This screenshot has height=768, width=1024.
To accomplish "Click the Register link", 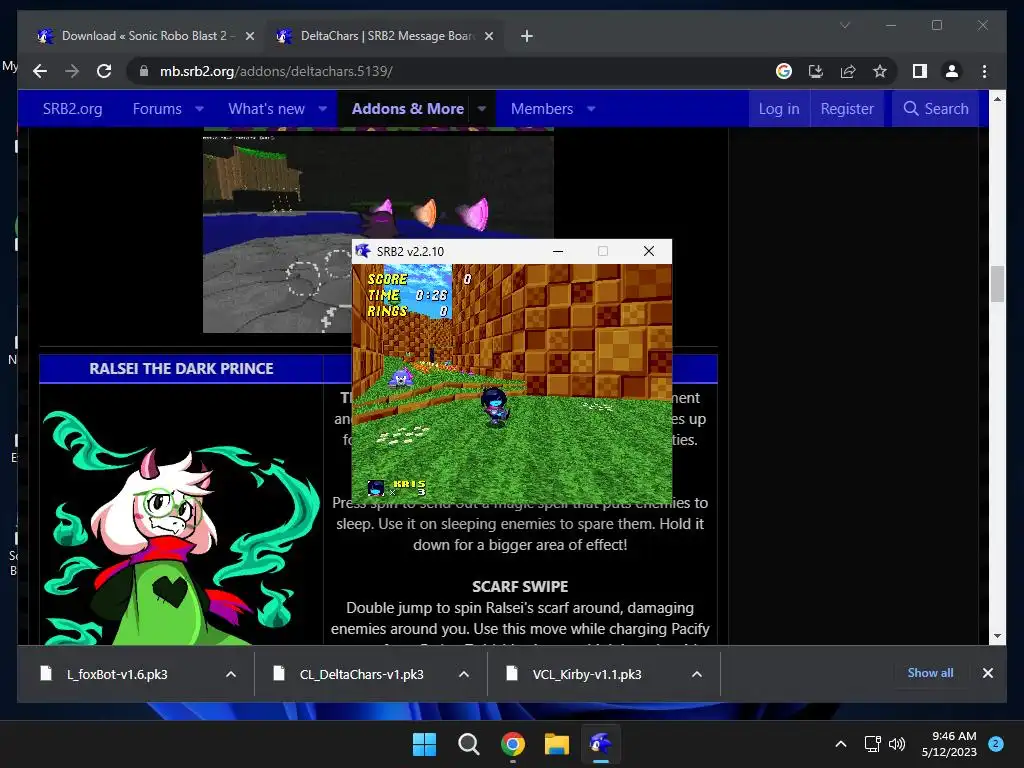I will pos(847,108).
